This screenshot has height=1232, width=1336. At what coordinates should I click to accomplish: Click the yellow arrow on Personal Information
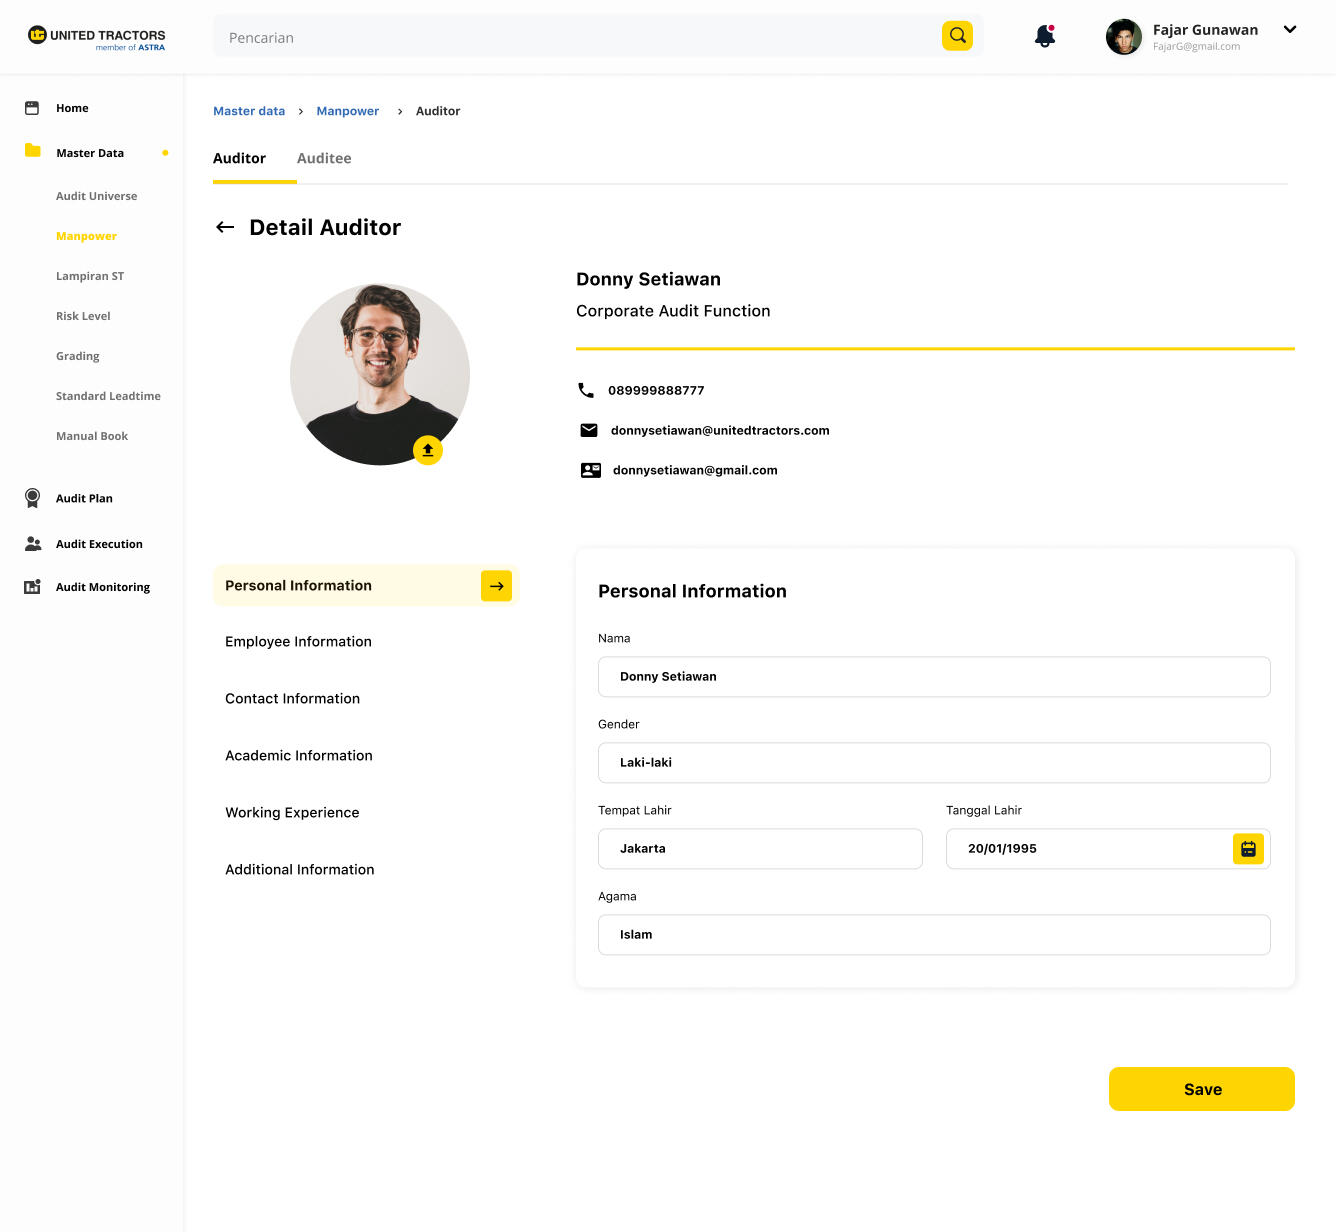click(x=496, y=586)
